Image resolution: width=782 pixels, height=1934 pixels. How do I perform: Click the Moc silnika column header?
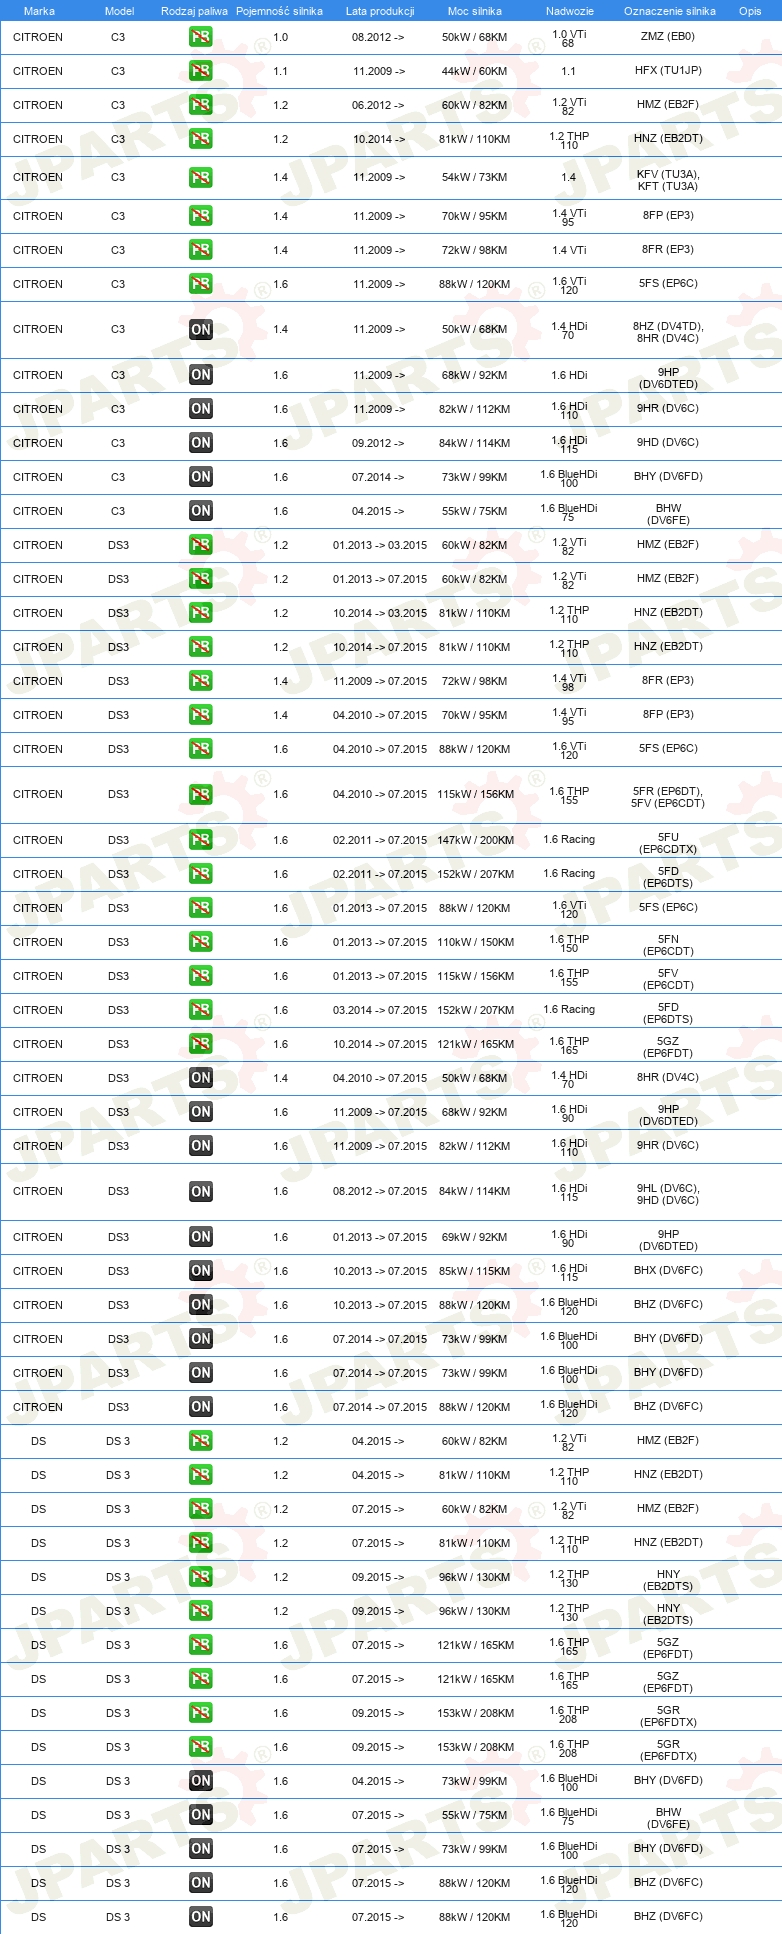click(475, 11)
